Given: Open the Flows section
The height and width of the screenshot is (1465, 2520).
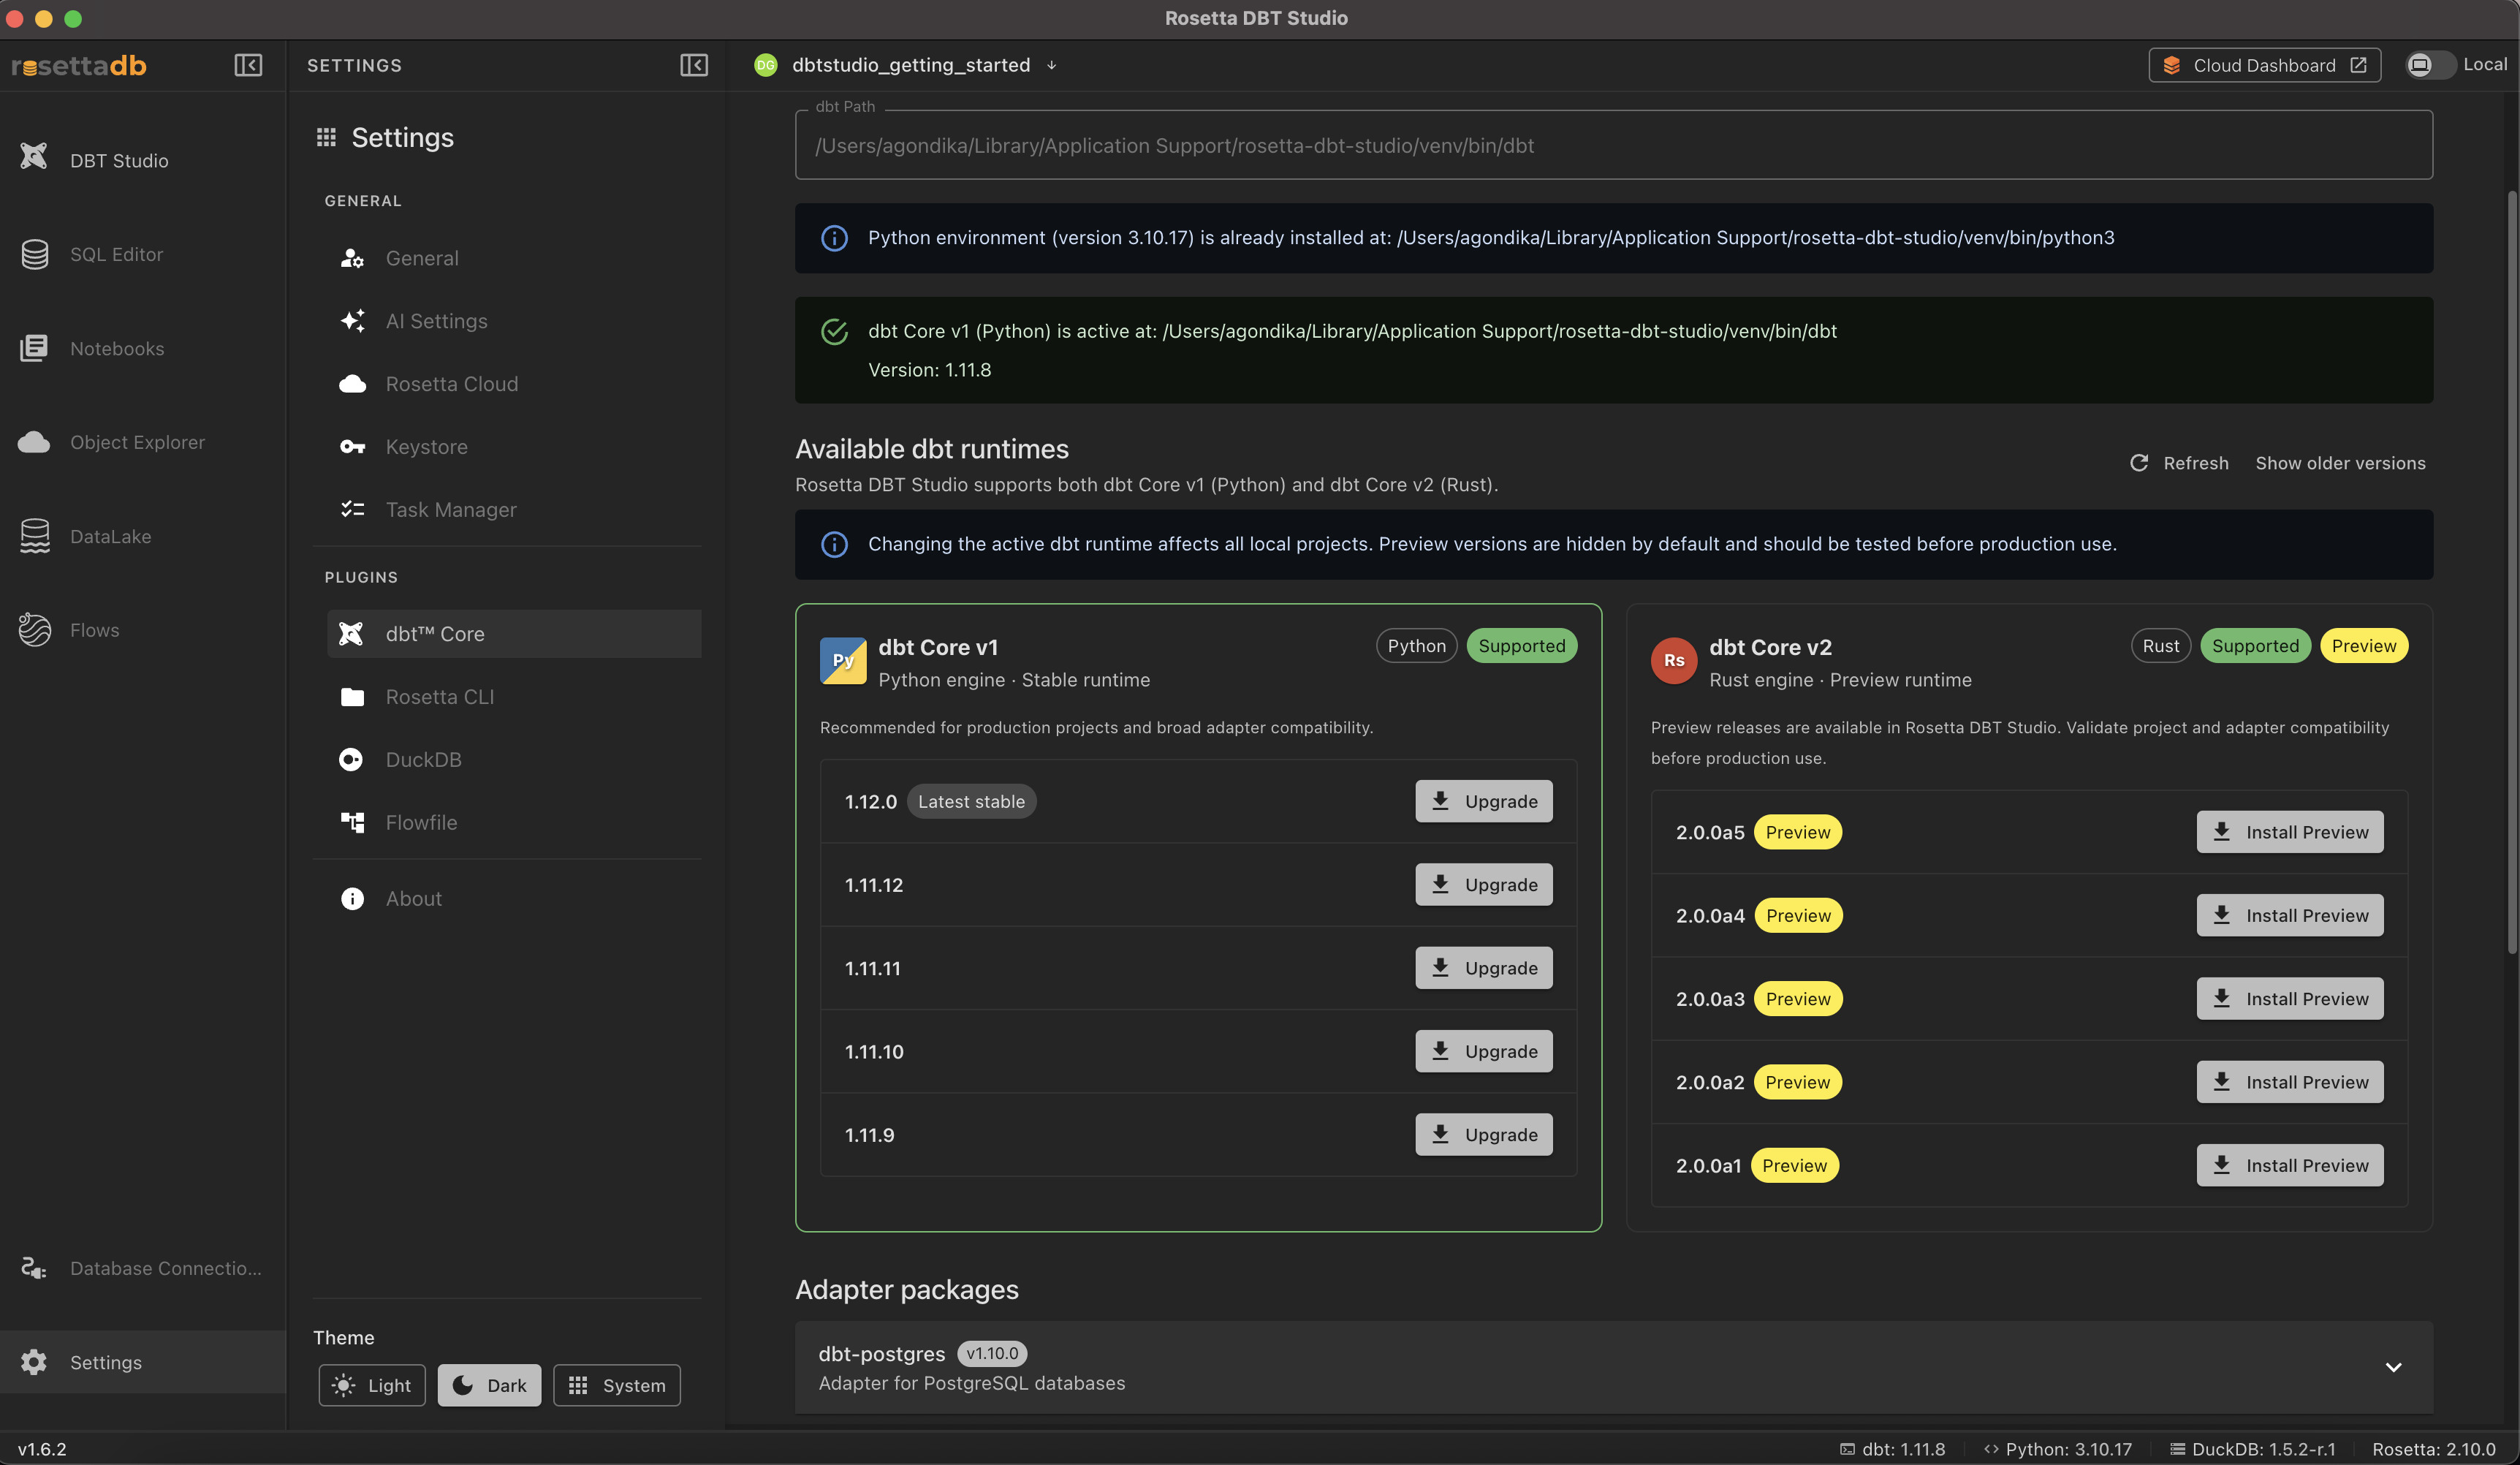Looking at the screenshot, I should 143,630.
